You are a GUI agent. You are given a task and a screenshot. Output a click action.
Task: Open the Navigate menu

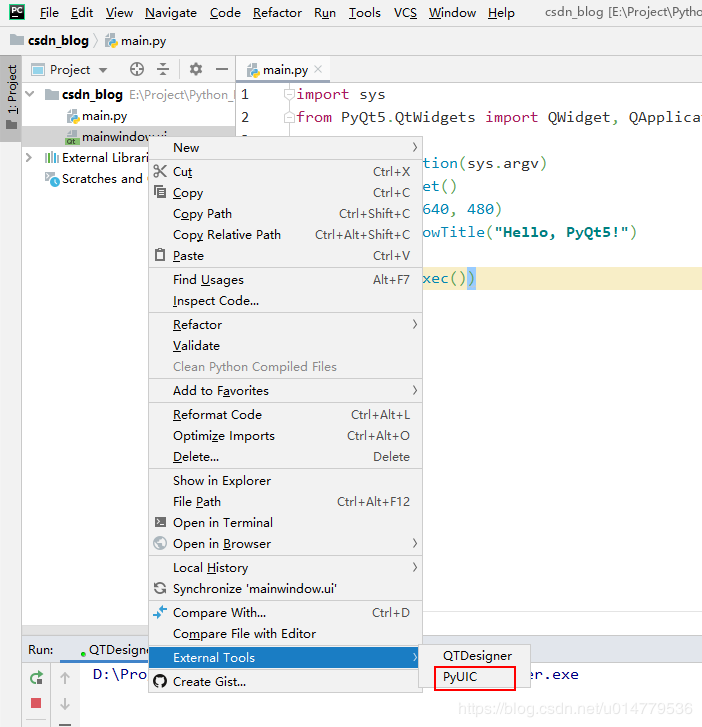[171, 13]
